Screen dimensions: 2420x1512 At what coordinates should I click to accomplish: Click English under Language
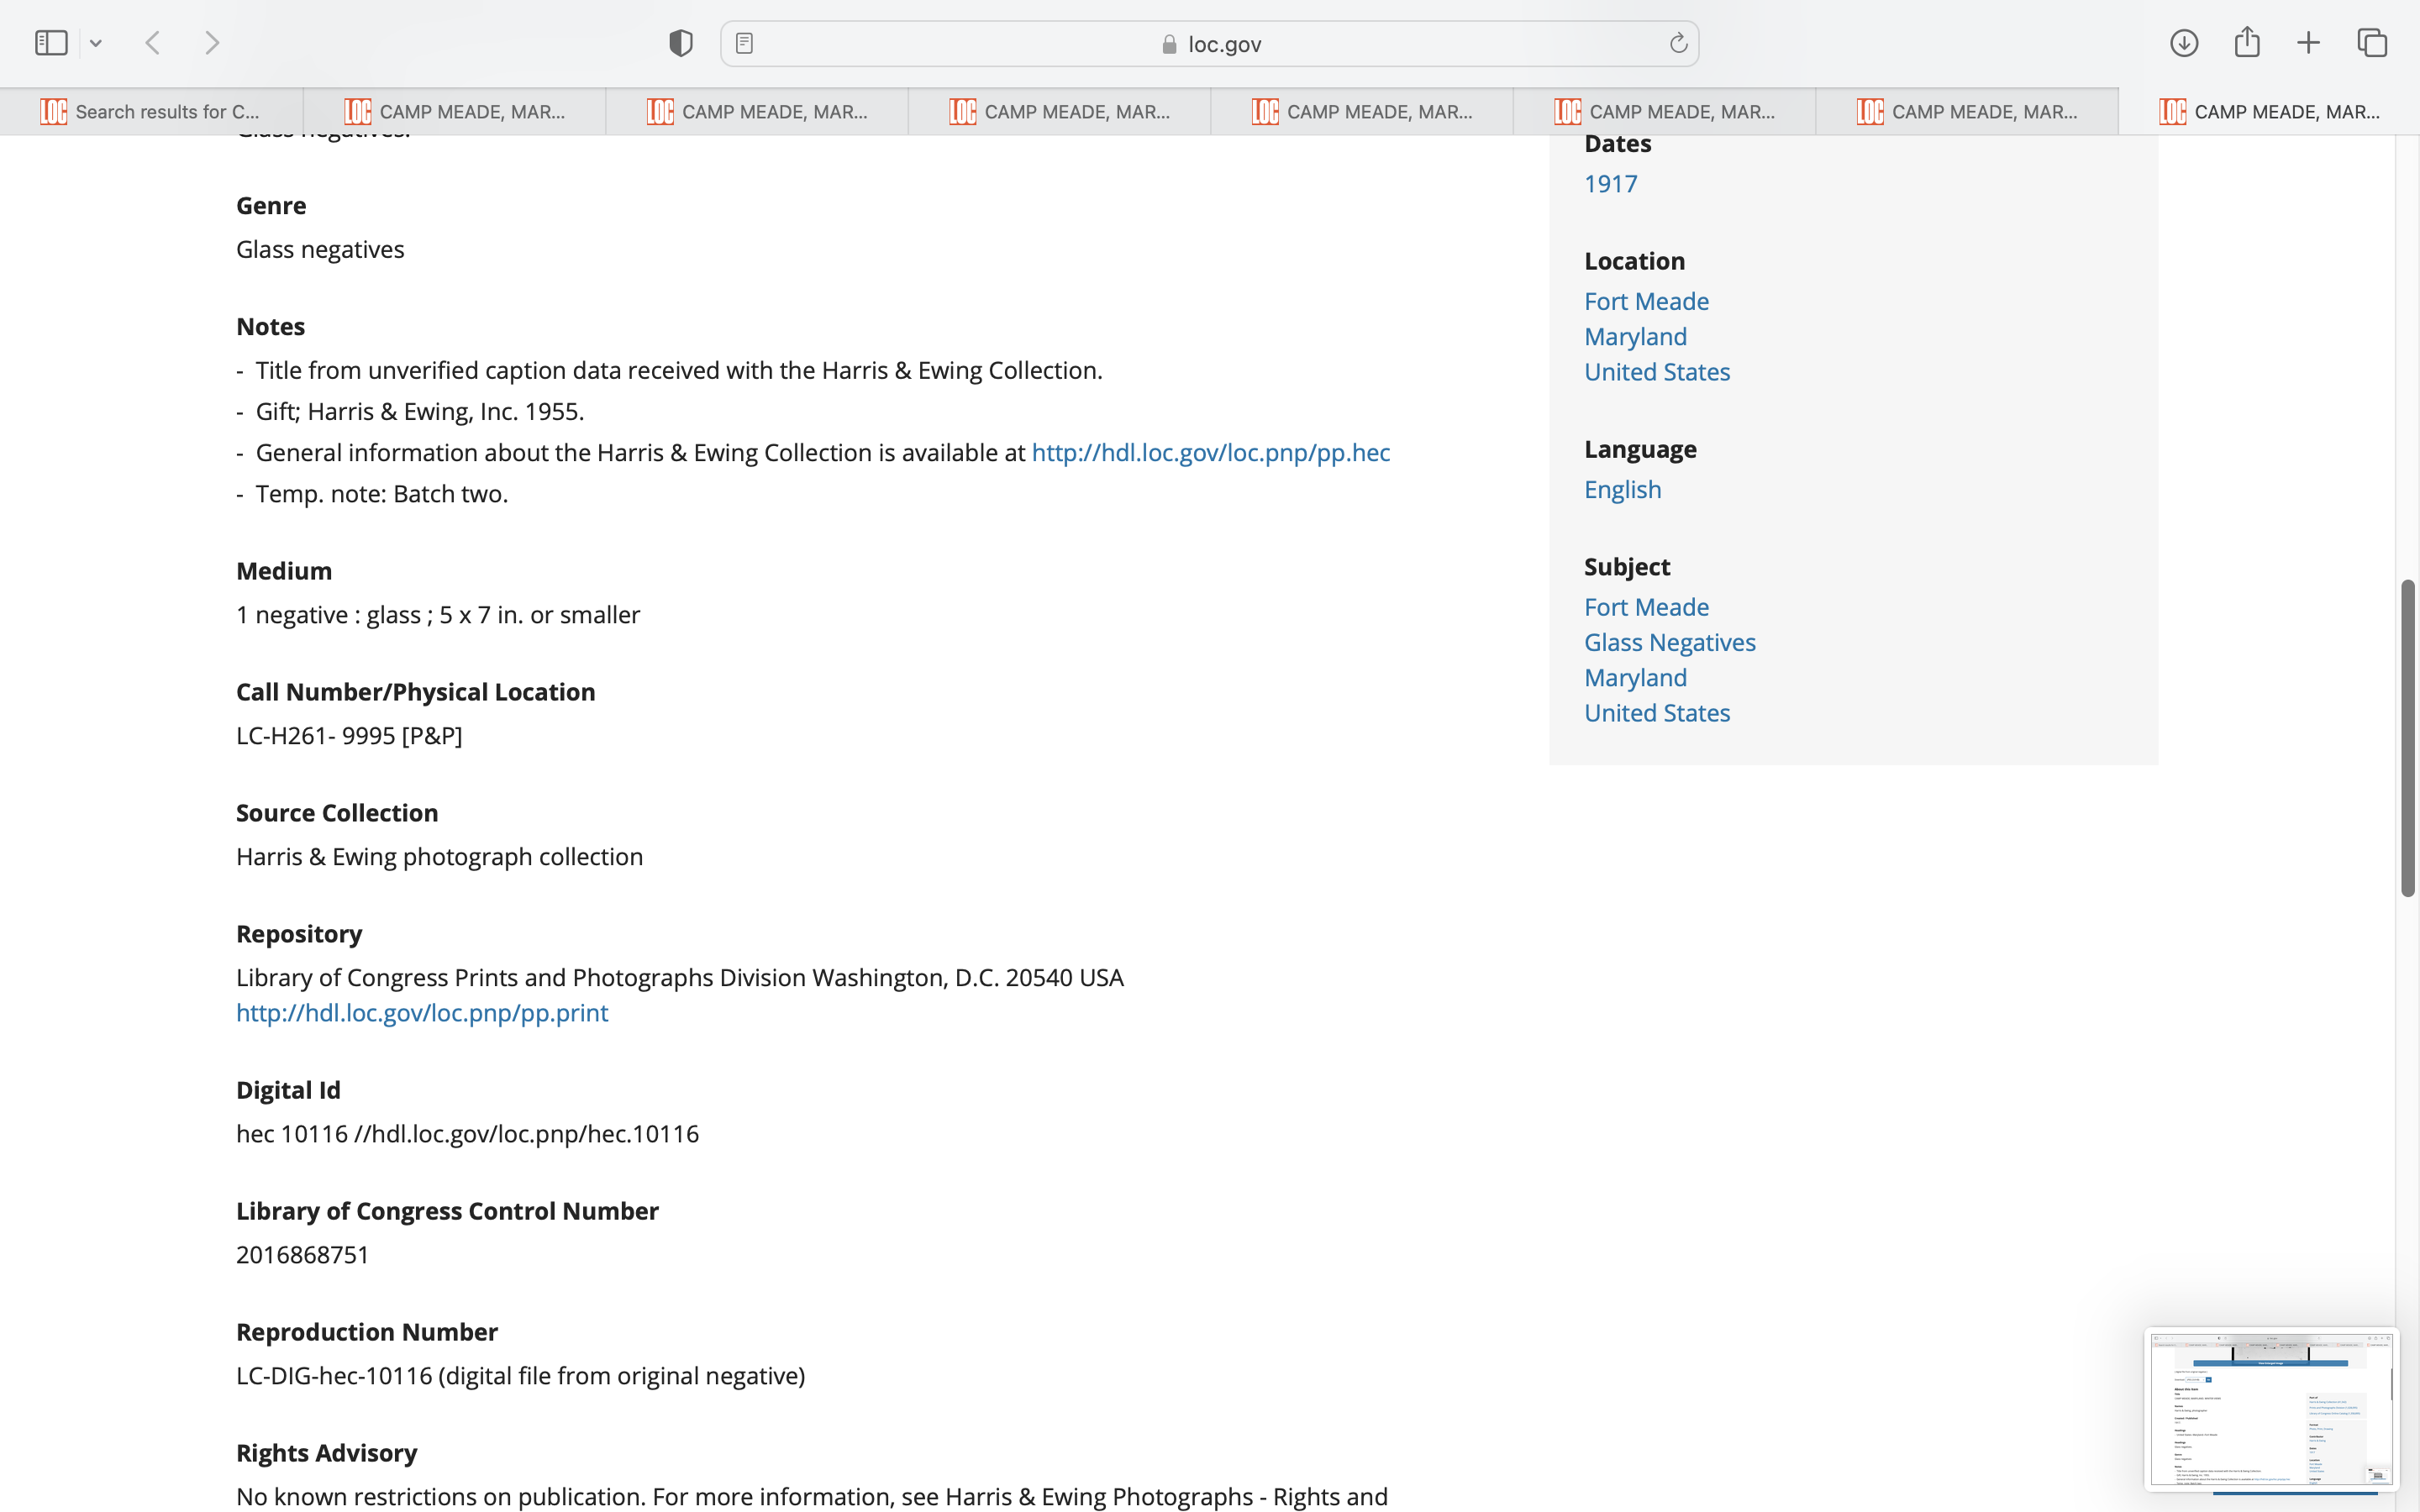1622,490
